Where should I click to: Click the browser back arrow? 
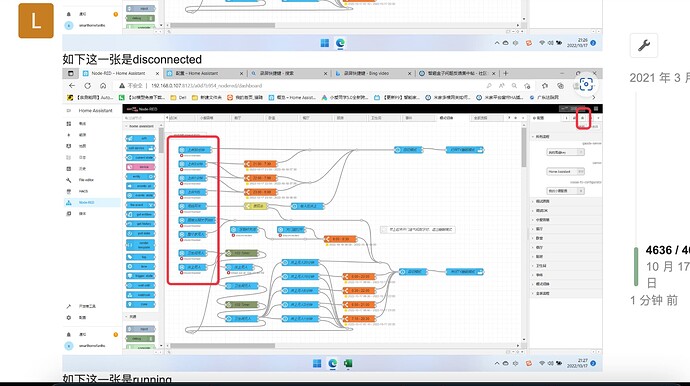tap(72, 85)
